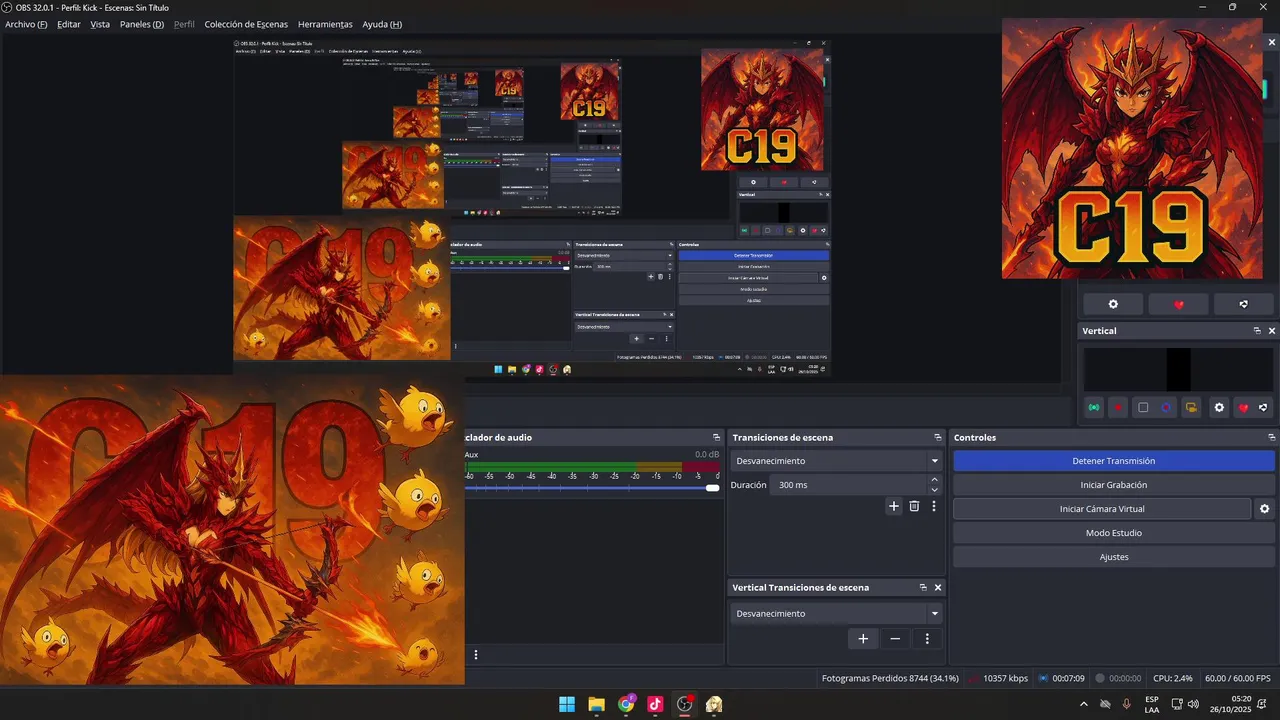This screenshot has width=1280, height=720.
Task: Toggle Modo Estudio
Action: pyautogui.click(x=1114, y=533)
